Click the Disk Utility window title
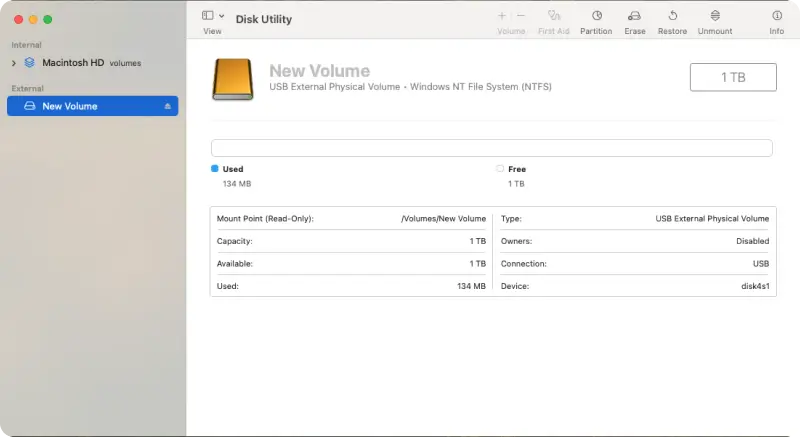 [264, 19]
